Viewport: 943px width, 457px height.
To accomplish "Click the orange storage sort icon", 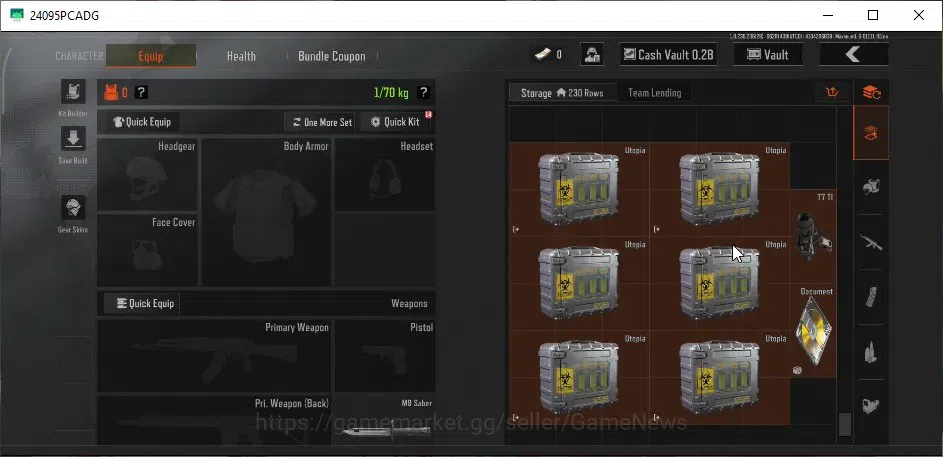I will pos(833,92).
